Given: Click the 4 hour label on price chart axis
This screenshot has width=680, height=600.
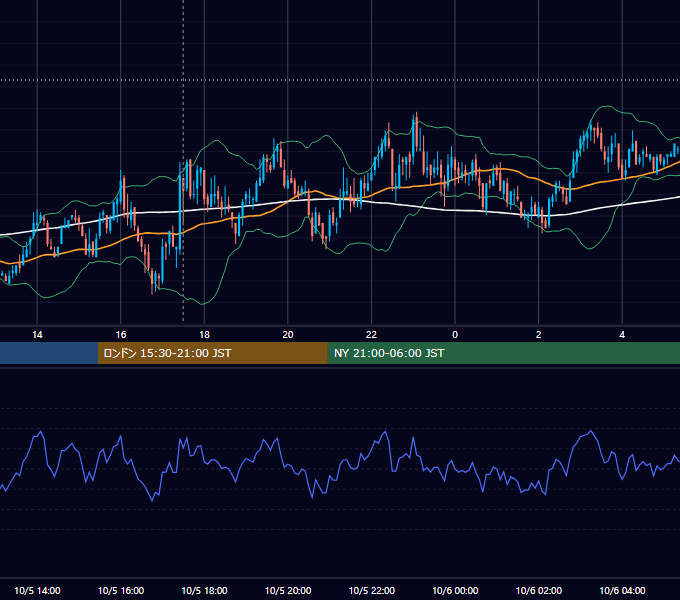Looking at the screenshot, I should [622, 335].
